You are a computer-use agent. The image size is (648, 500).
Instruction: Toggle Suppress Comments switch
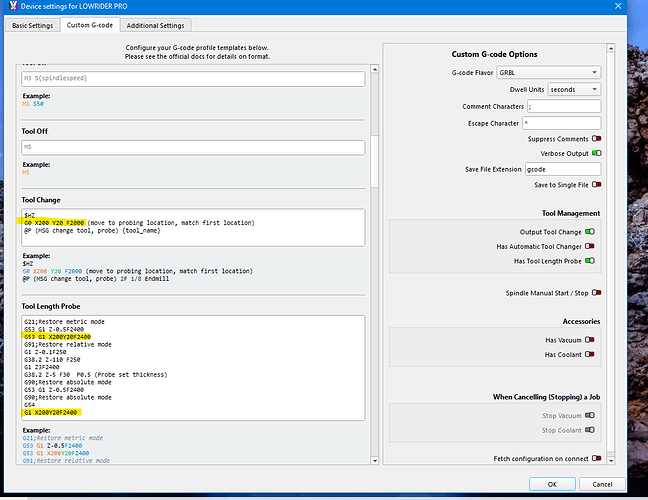point(596,138)
